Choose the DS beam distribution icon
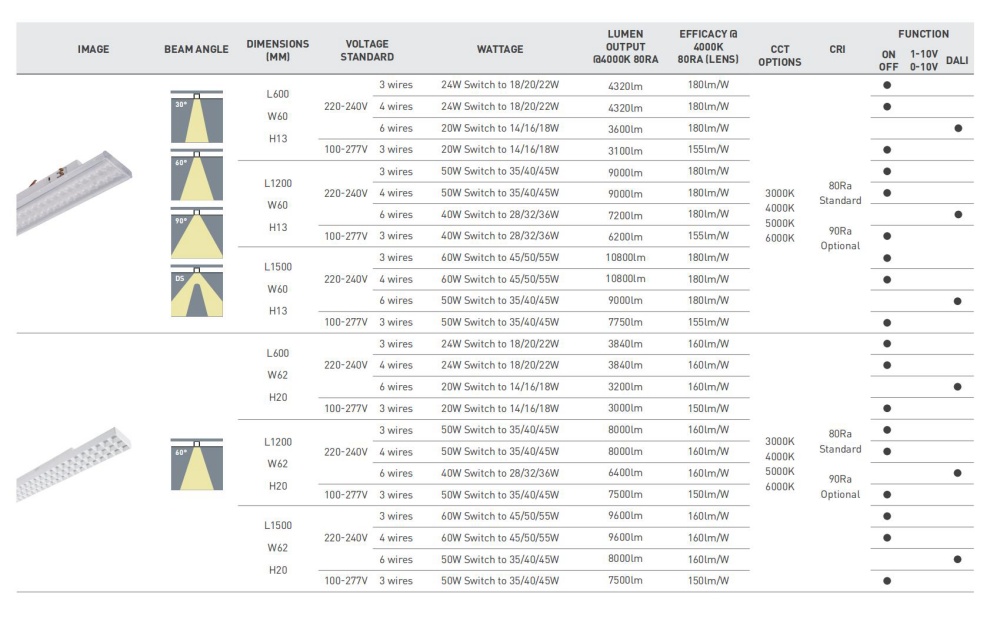The image size is (990, 626). [x=196, y=293]
